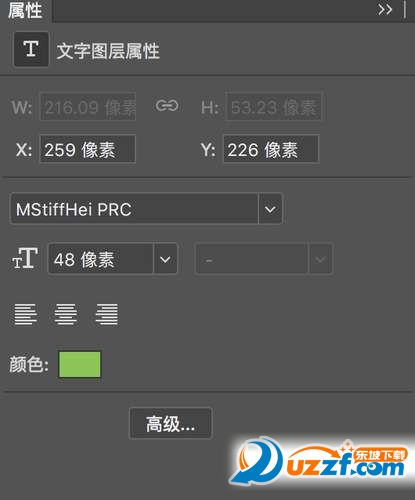
Task: Open the disabled font style dropdown
Action: (263, 259)
